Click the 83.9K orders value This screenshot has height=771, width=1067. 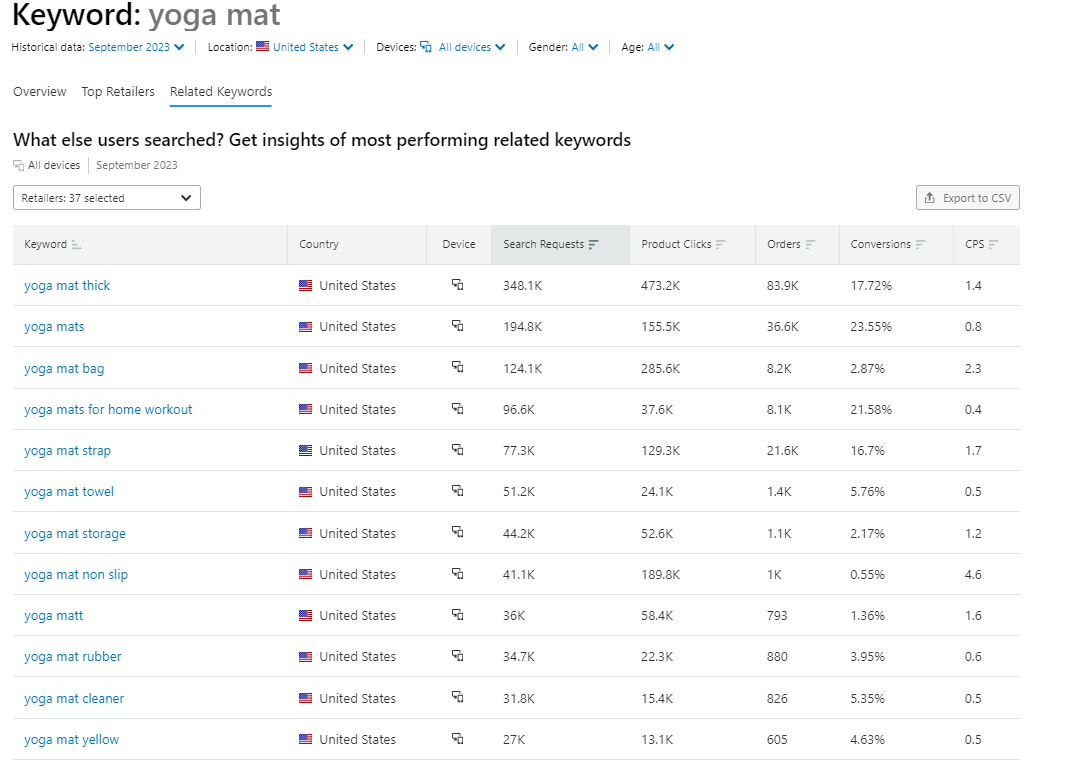point(783,286)
